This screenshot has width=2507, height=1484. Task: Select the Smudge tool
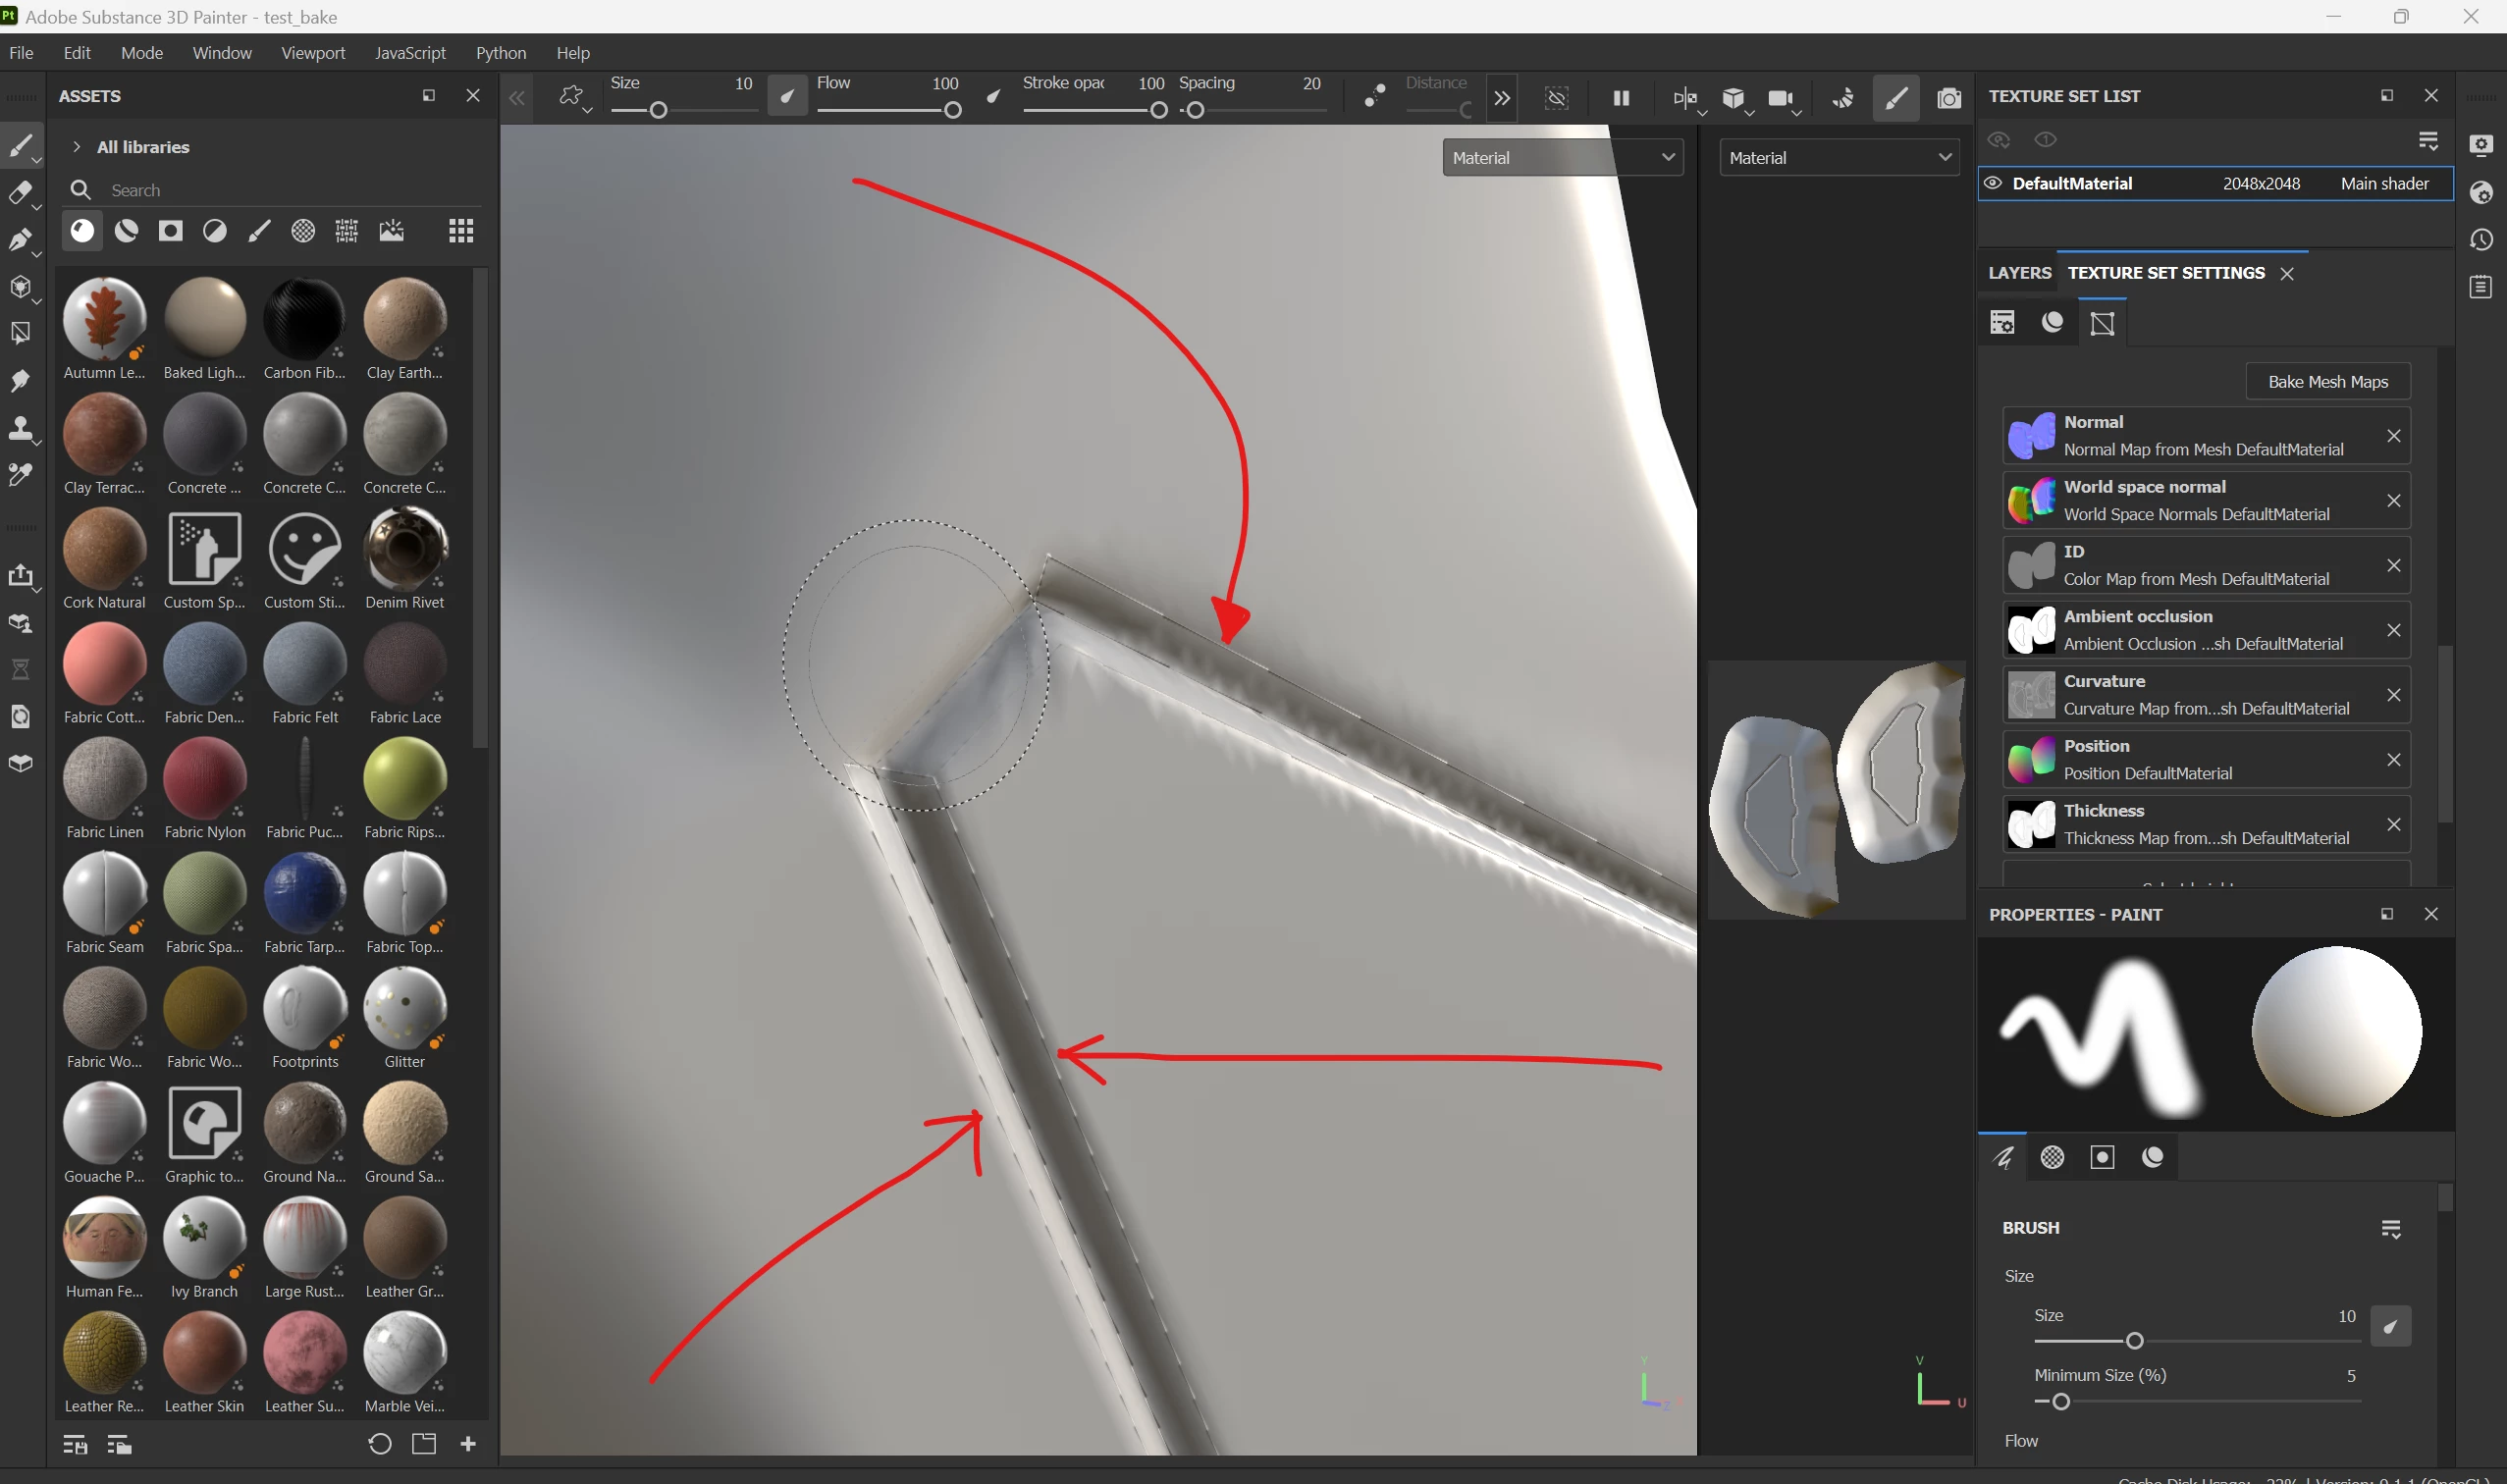click(20, 380)
